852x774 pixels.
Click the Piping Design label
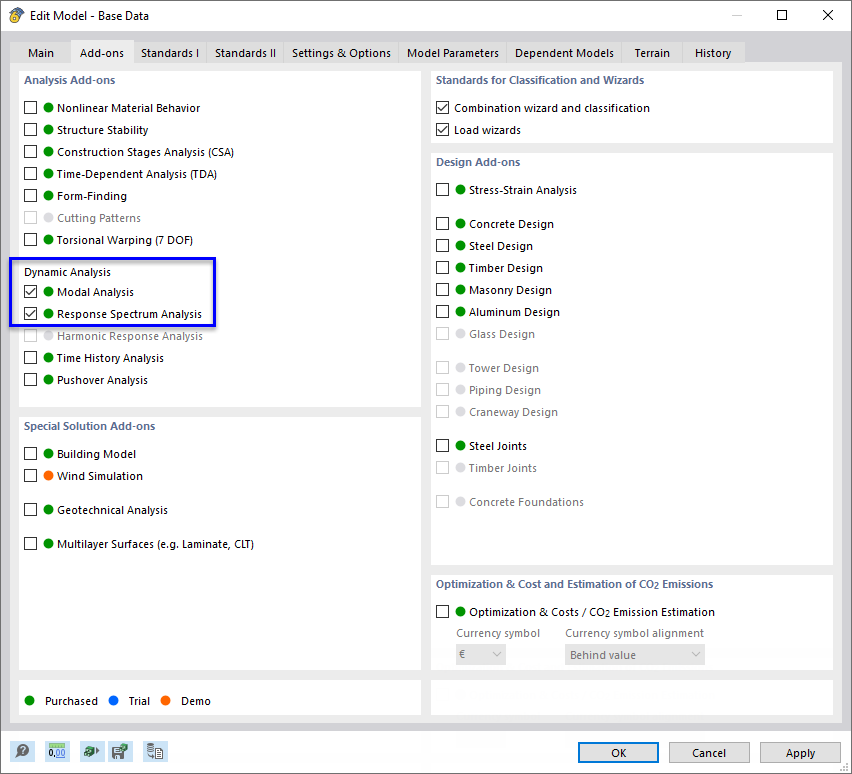coord(505,390)
